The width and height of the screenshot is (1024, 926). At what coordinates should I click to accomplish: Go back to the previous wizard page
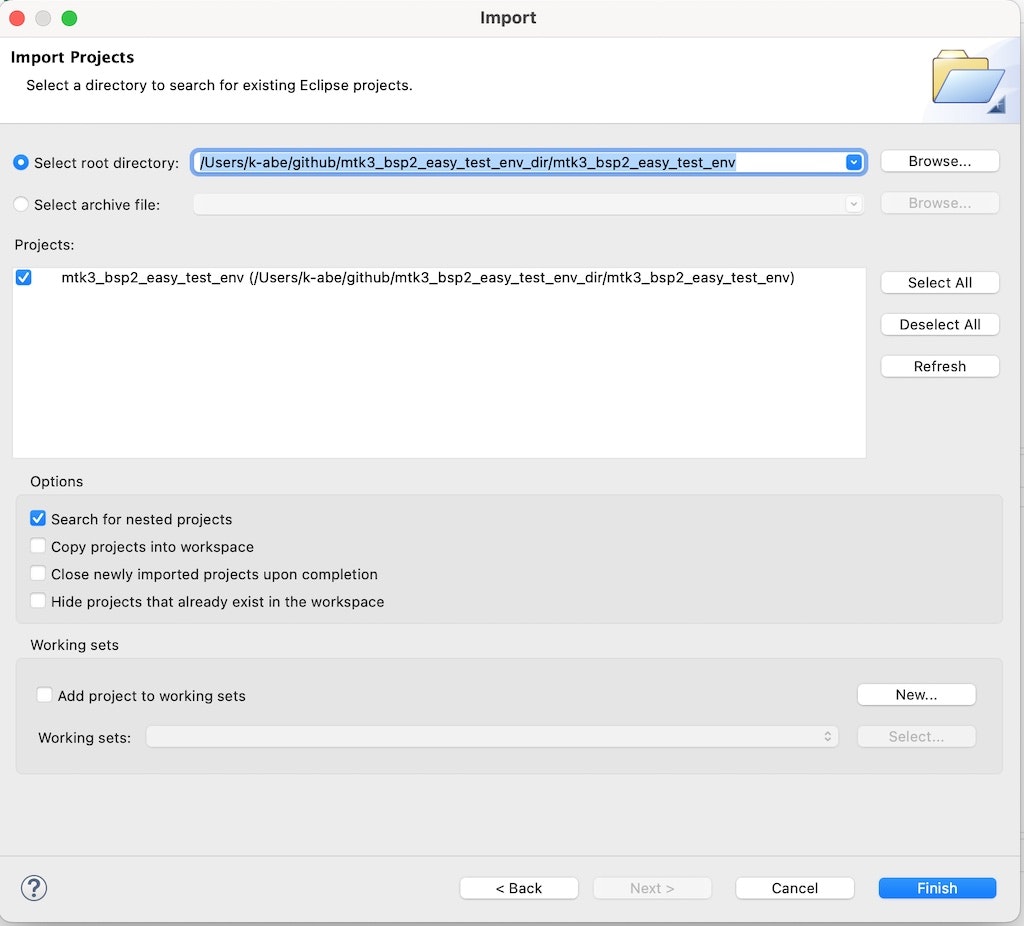coord(518,888)
